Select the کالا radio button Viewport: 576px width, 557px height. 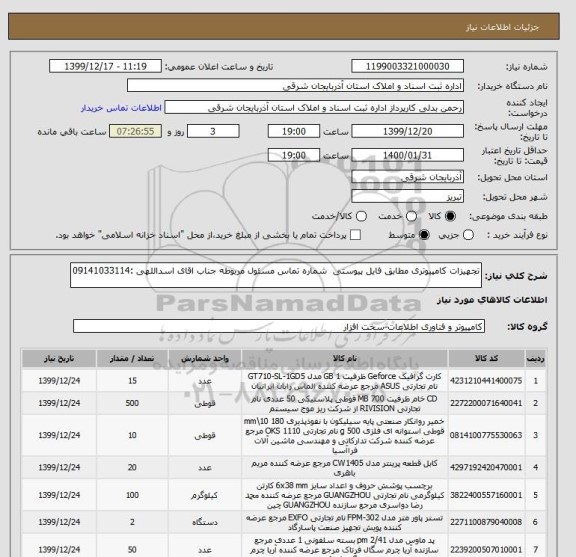click(x=450, y=216)
